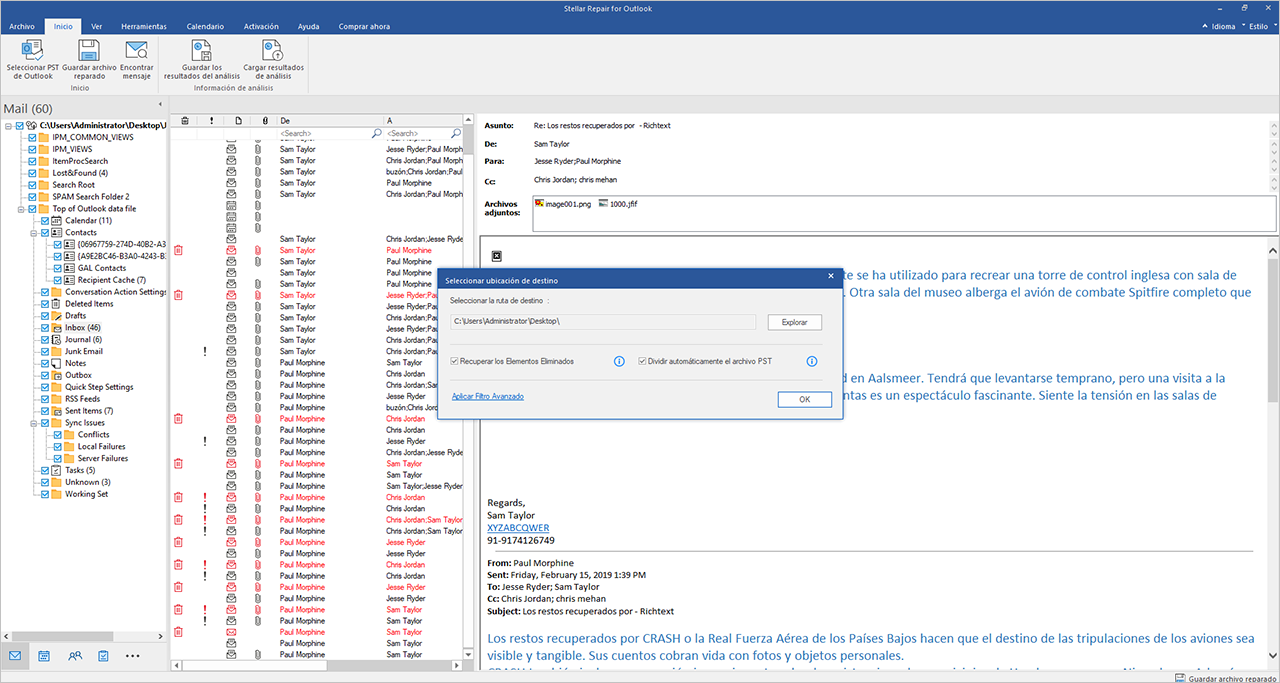Collapse the Contacts folder node
1280x683 pixels.
33,232
